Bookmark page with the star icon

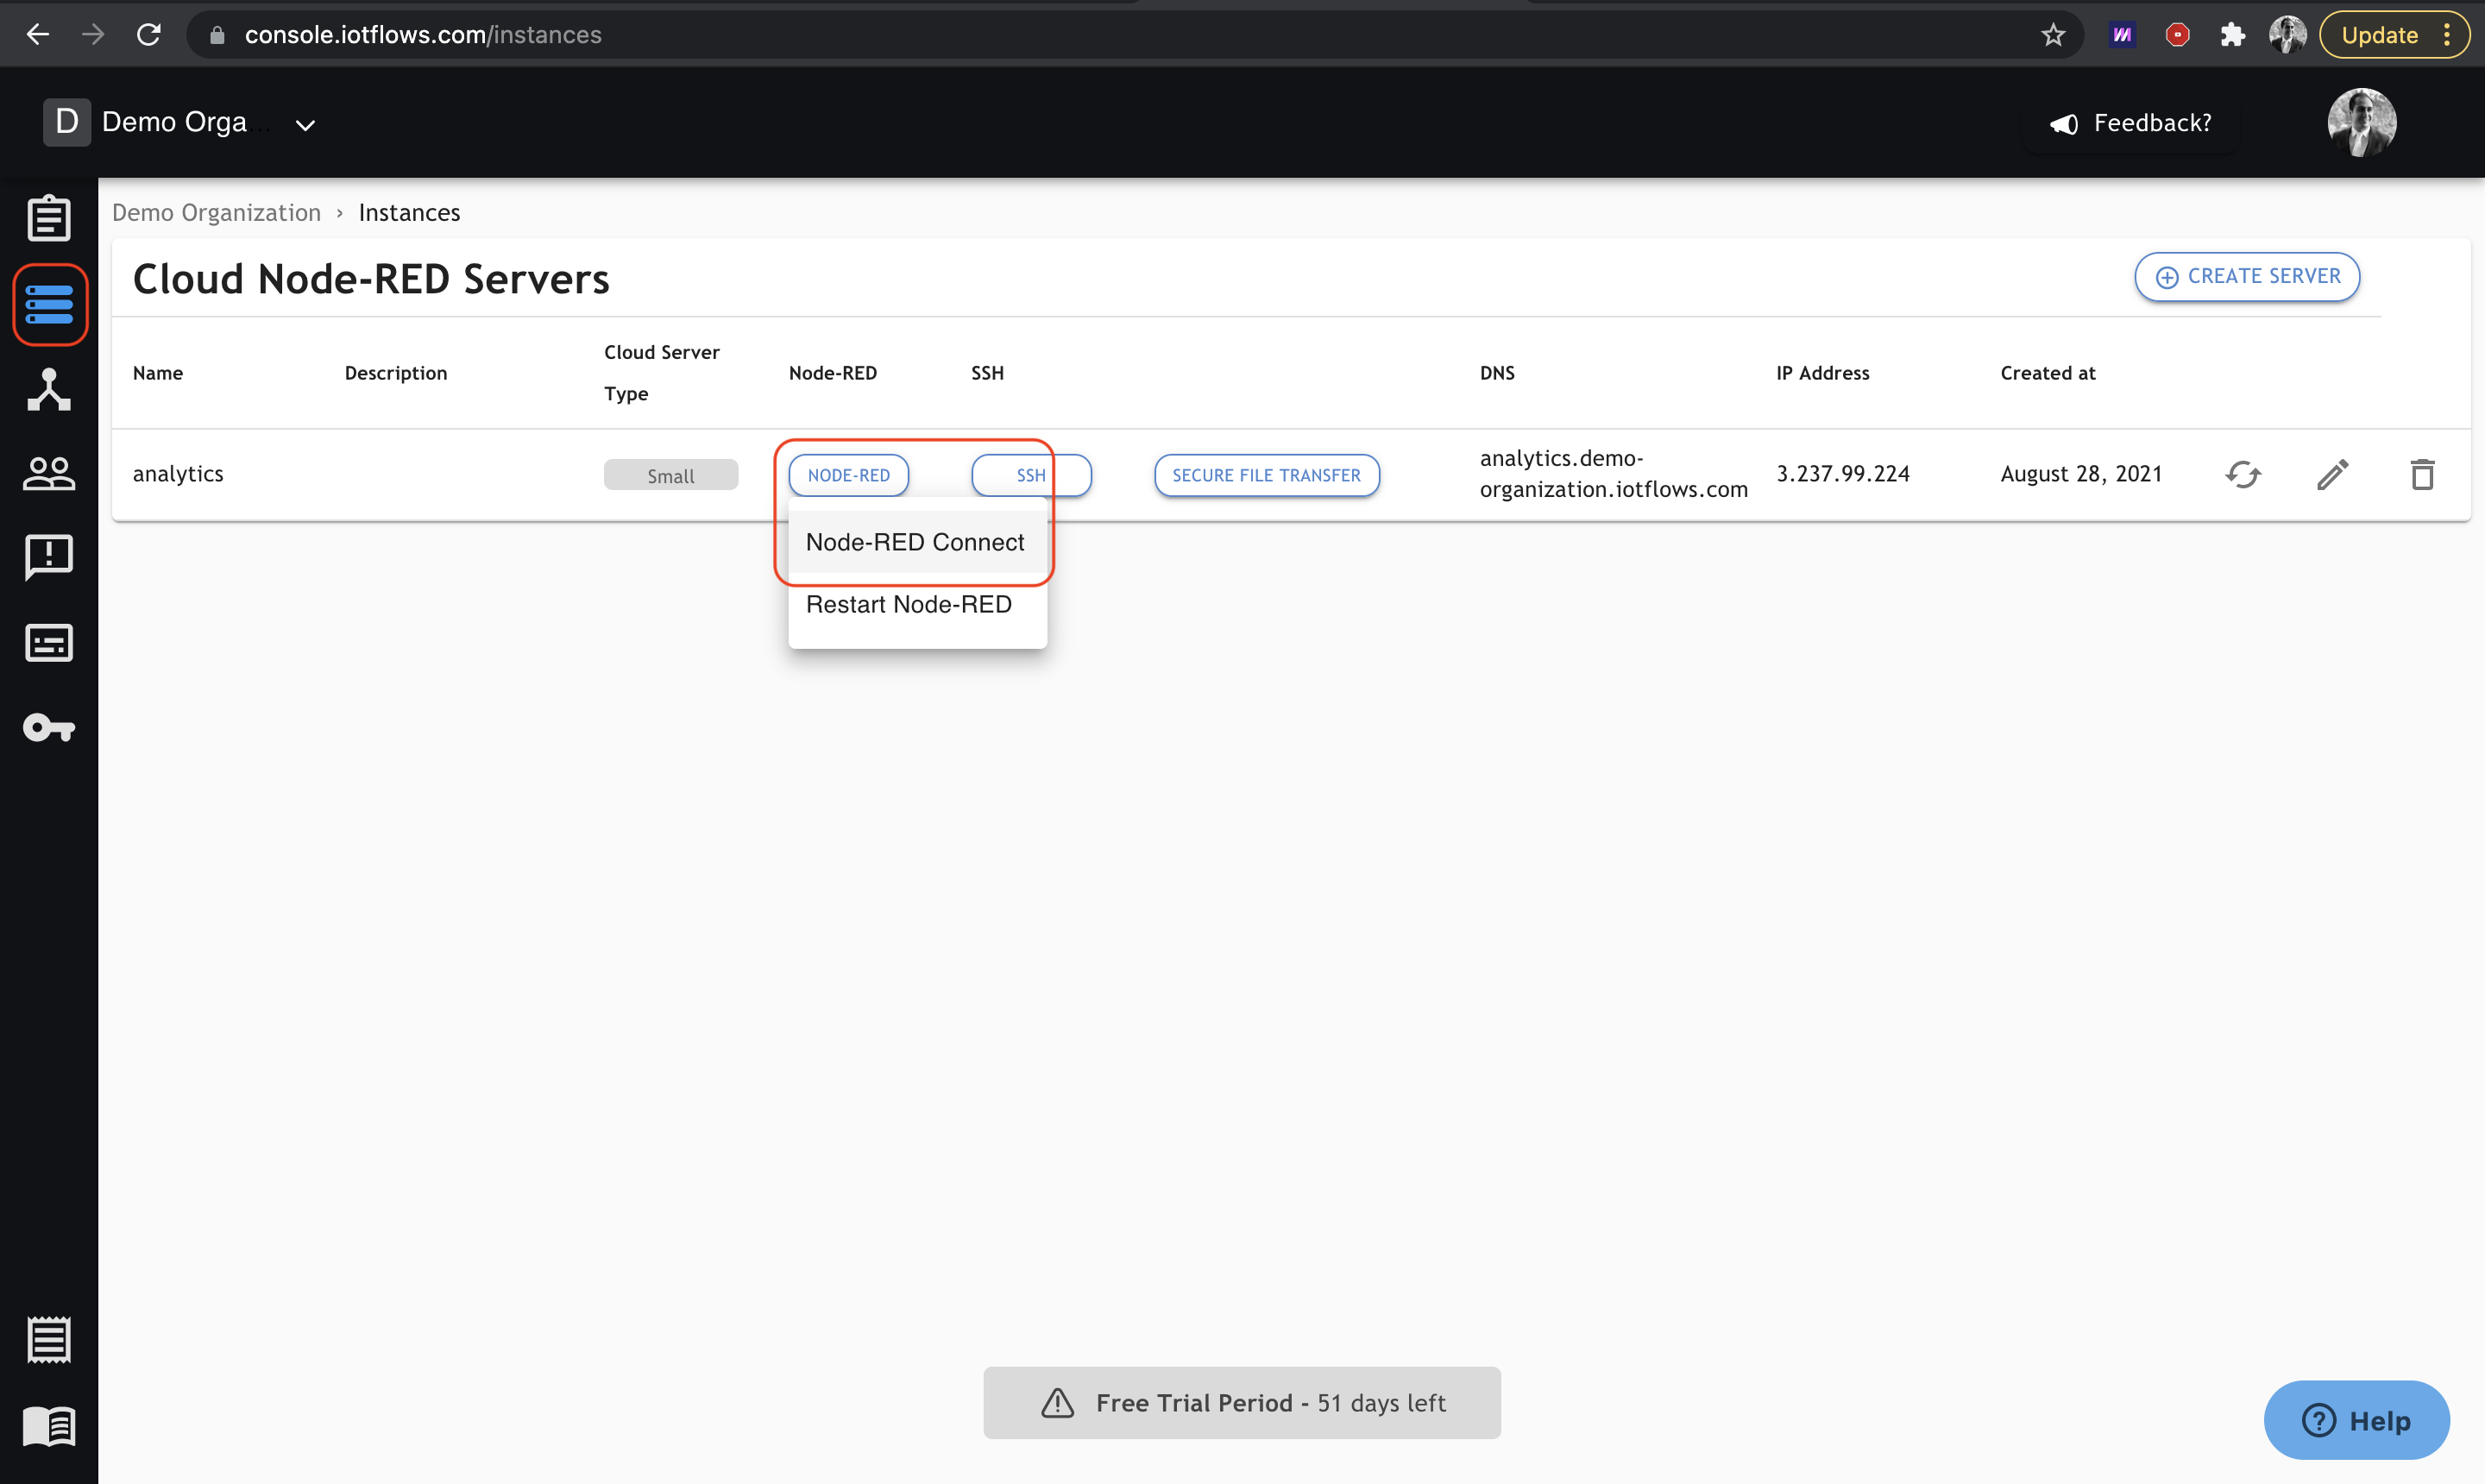[2052, 35]
